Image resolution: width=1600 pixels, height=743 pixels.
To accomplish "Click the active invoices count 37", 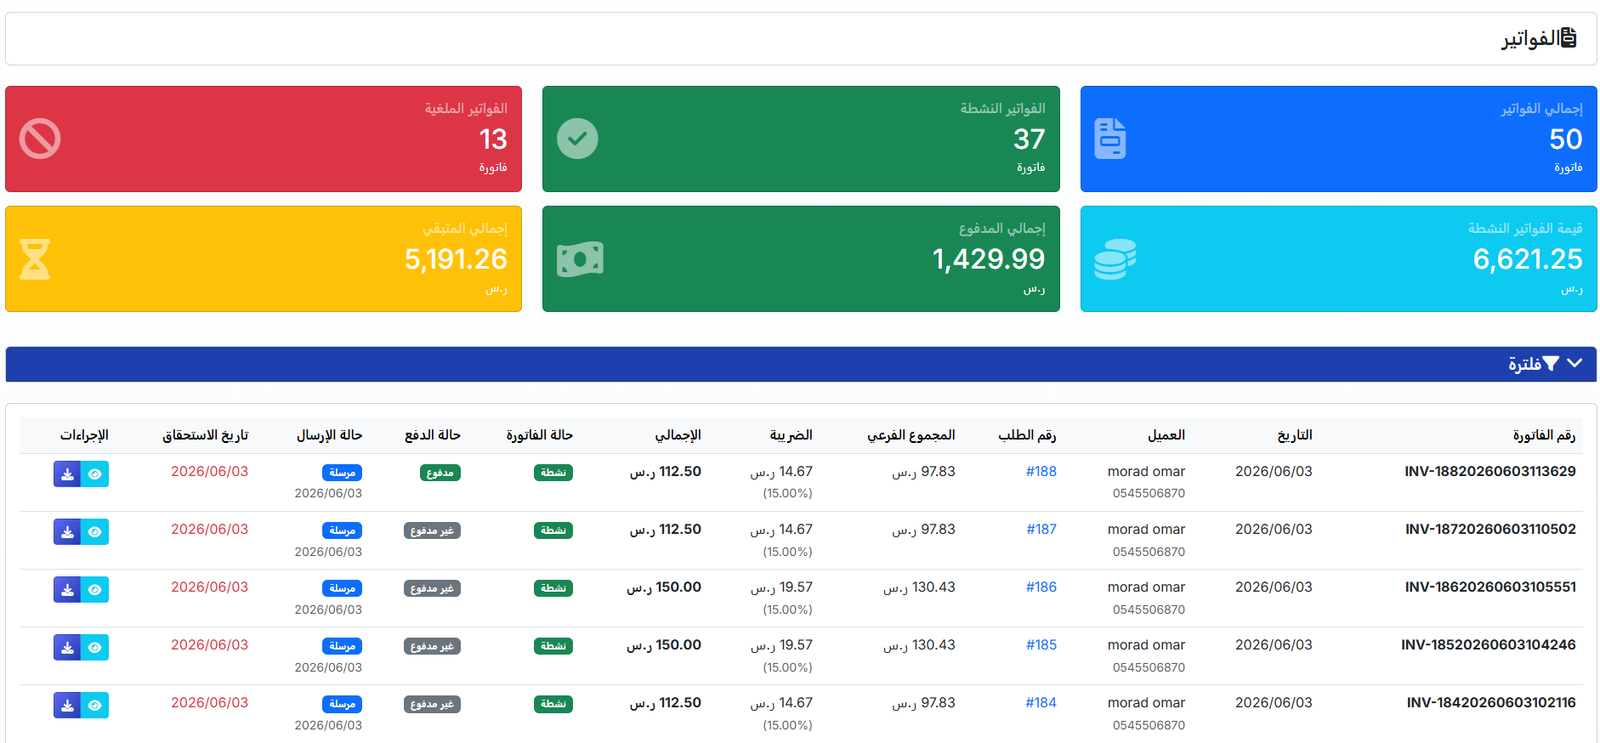I will pos(1029,139).
